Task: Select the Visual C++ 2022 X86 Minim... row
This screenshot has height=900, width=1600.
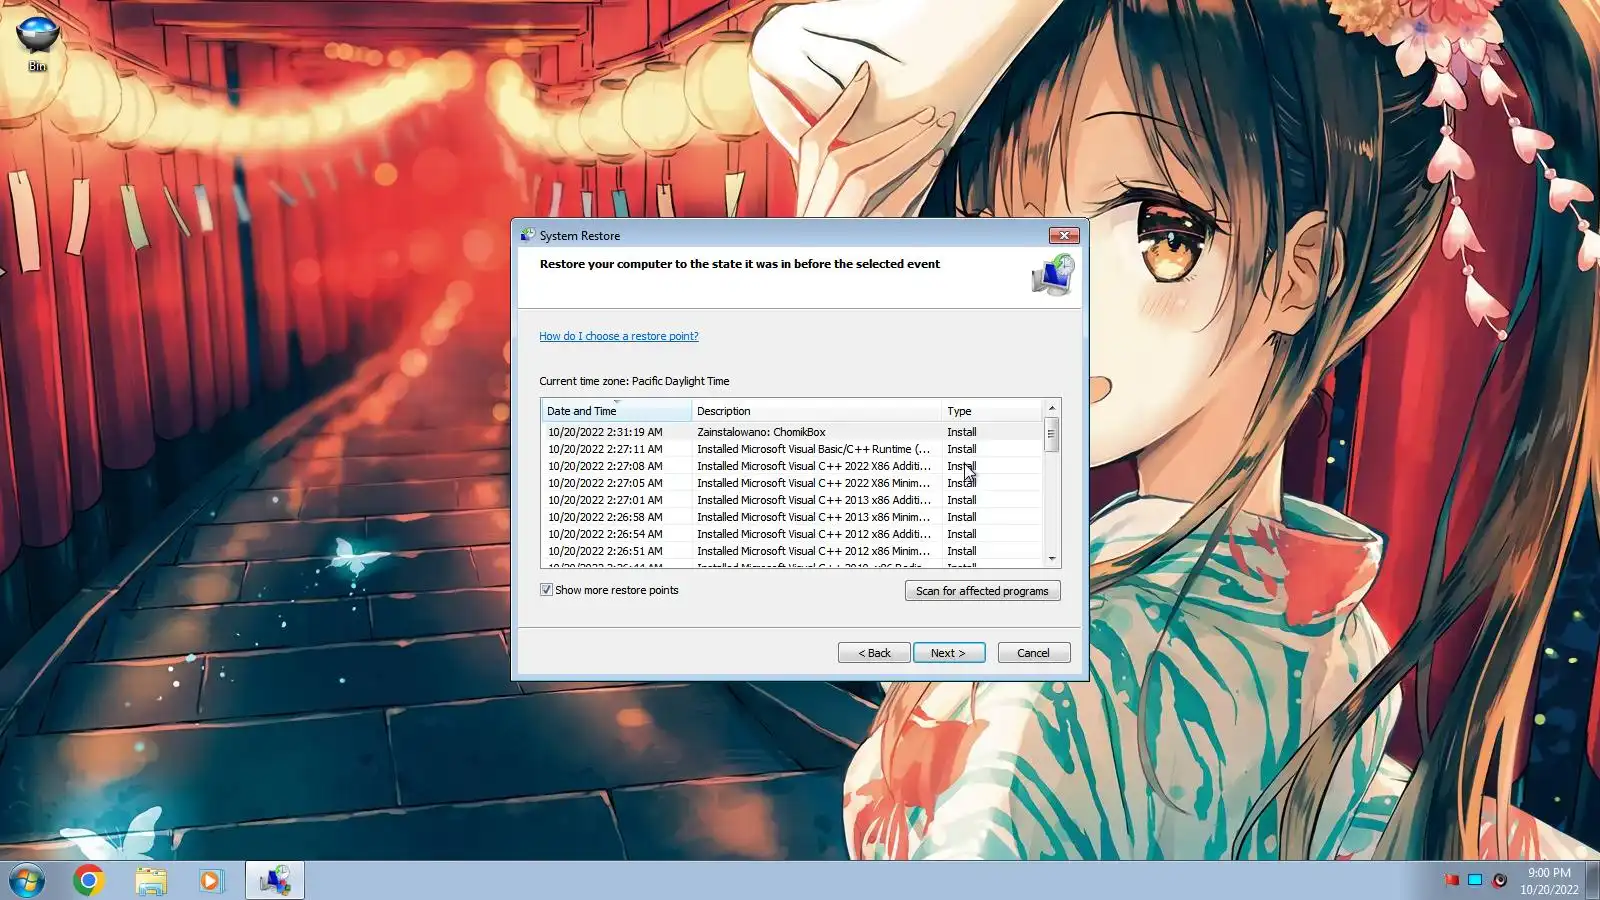Action: (x=791, y=483)
